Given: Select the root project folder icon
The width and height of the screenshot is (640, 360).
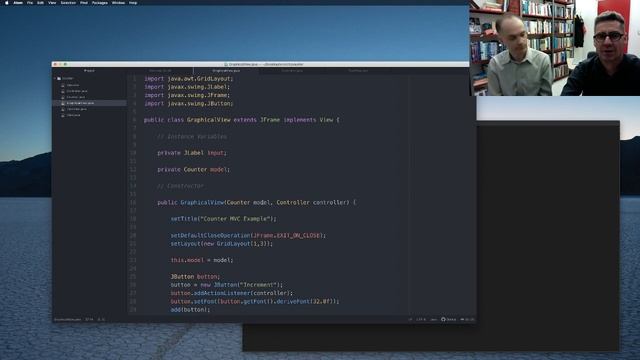Looking at the screenshot, I should 59,78.
